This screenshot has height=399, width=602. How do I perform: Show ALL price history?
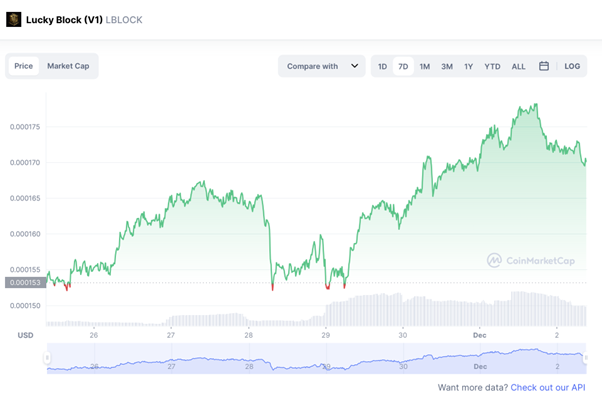pos(518,66)
